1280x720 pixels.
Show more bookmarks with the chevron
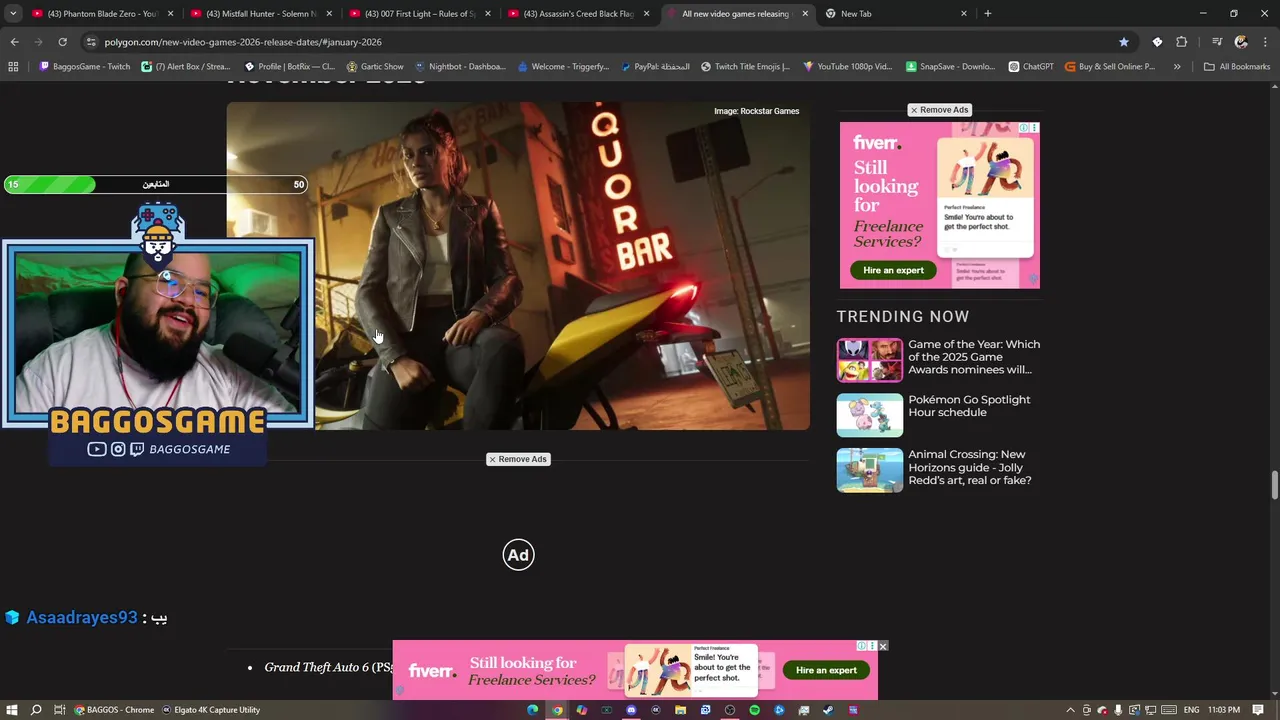click(x=1177, y=67)
